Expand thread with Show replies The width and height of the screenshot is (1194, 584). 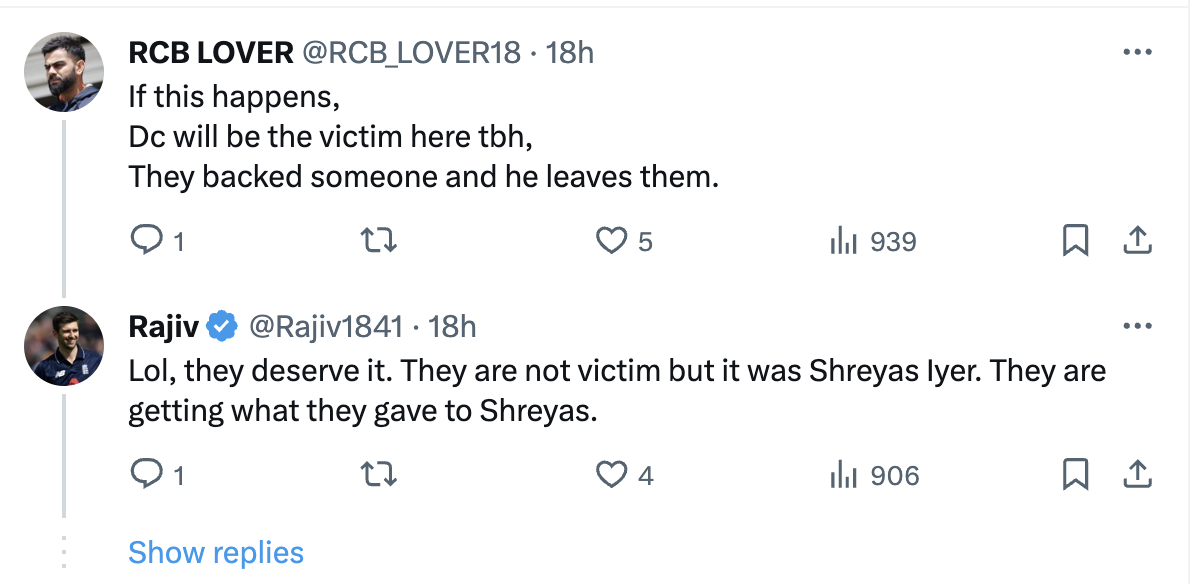pyautogui.click(x=216, y=552)
